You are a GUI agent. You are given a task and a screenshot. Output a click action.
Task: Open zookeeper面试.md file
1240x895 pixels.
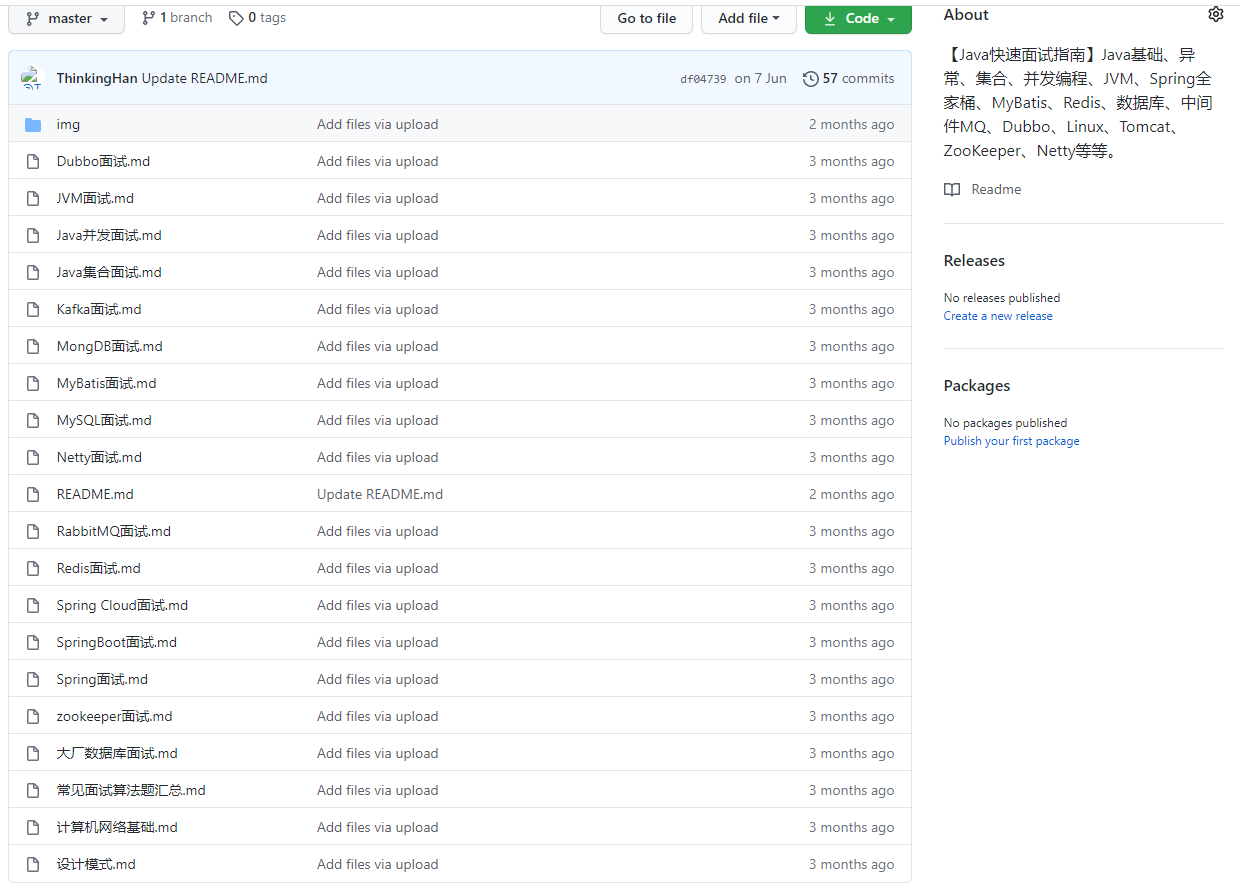click(x=114, y=716)
